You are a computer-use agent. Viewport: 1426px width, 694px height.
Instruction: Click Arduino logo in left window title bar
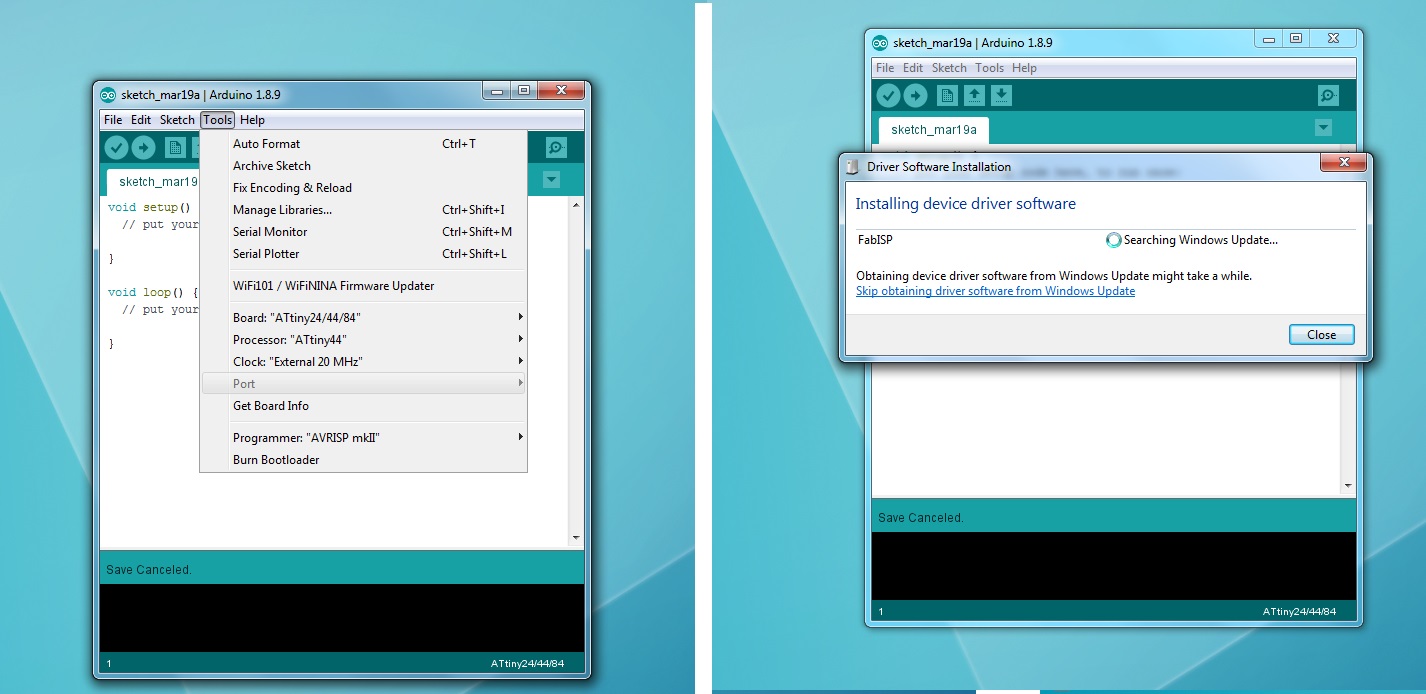108,94
